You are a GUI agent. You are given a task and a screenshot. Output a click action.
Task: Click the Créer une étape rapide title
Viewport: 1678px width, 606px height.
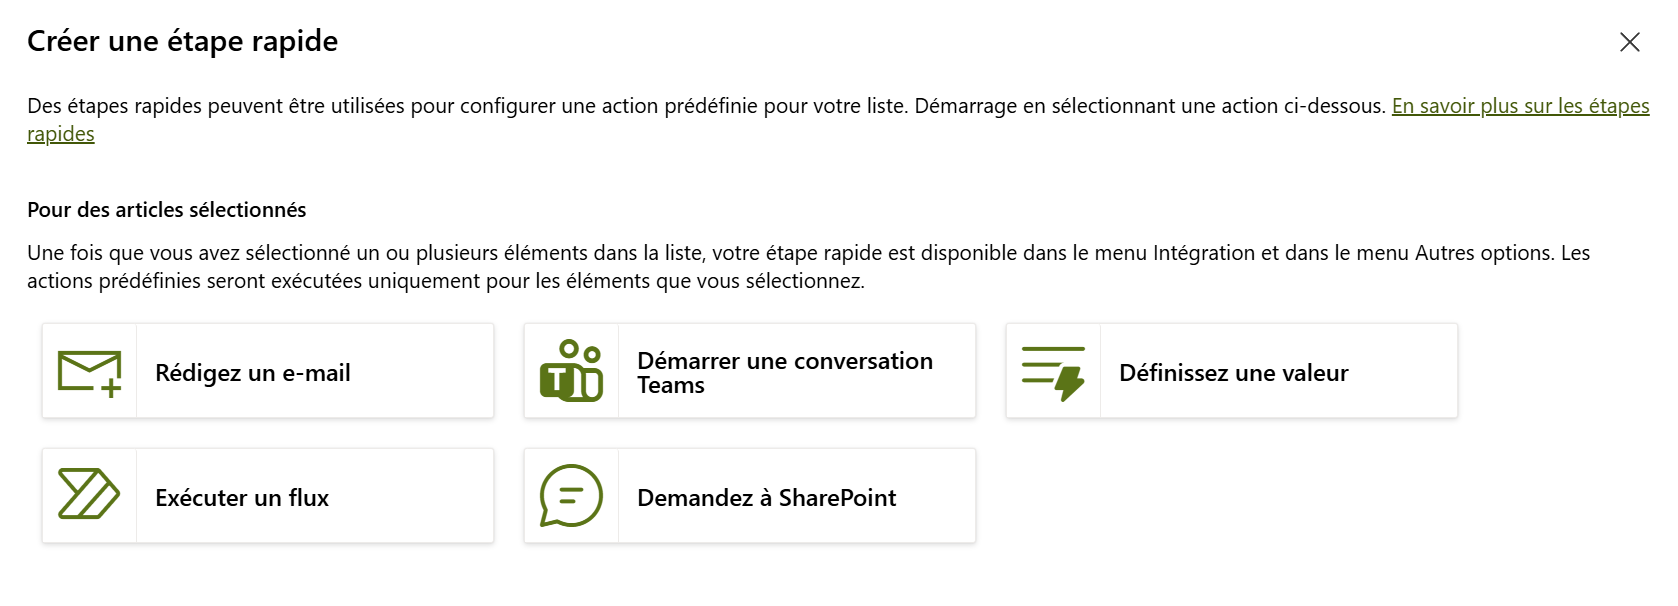pos(182,41)
